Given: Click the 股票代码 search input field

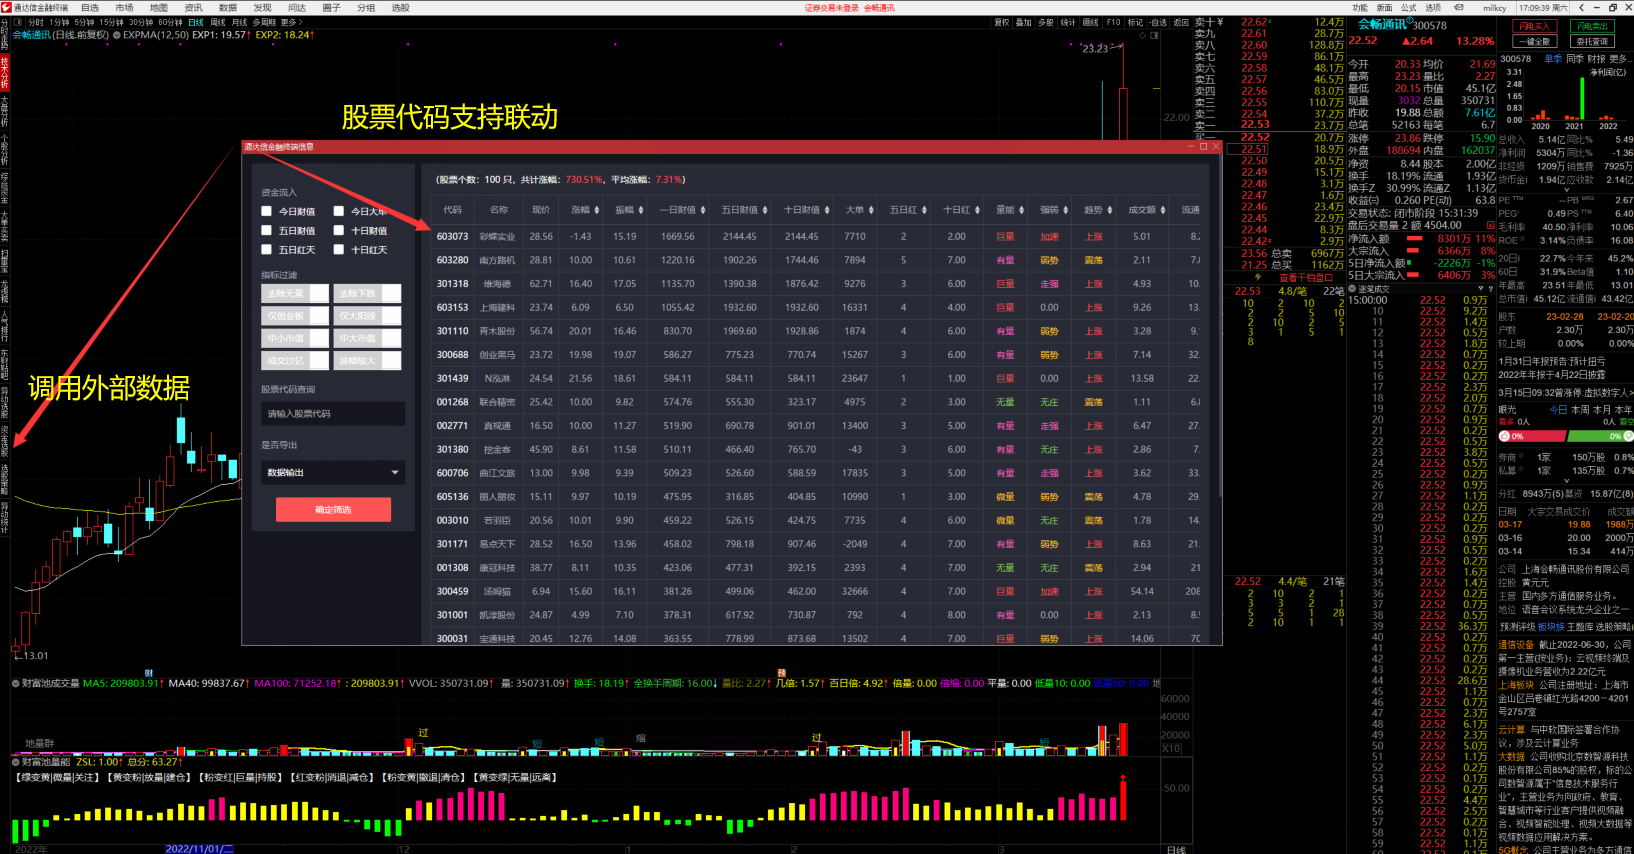Looking at the screenshot, I should 333,414.
